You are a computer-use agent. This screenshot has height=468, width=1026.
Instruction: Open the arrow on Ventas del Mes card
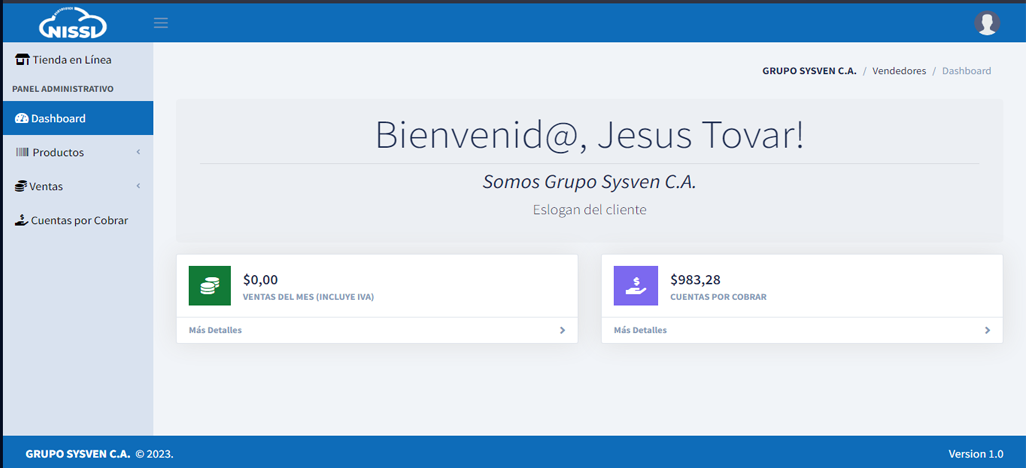pyautogui.click(x=562, y=331)
